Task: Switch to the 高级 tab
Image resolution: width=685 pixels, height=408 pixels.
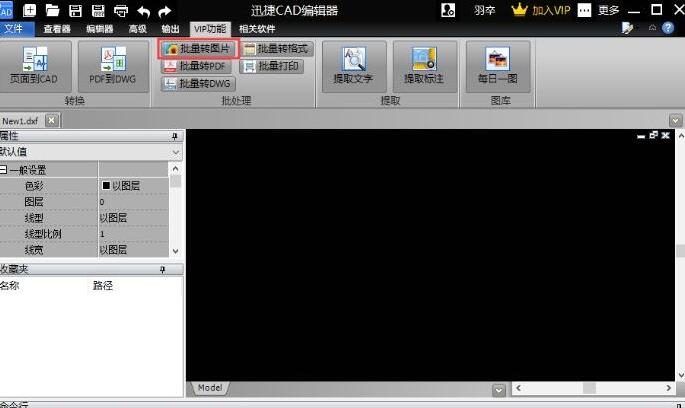Action: tap(138, 29)
